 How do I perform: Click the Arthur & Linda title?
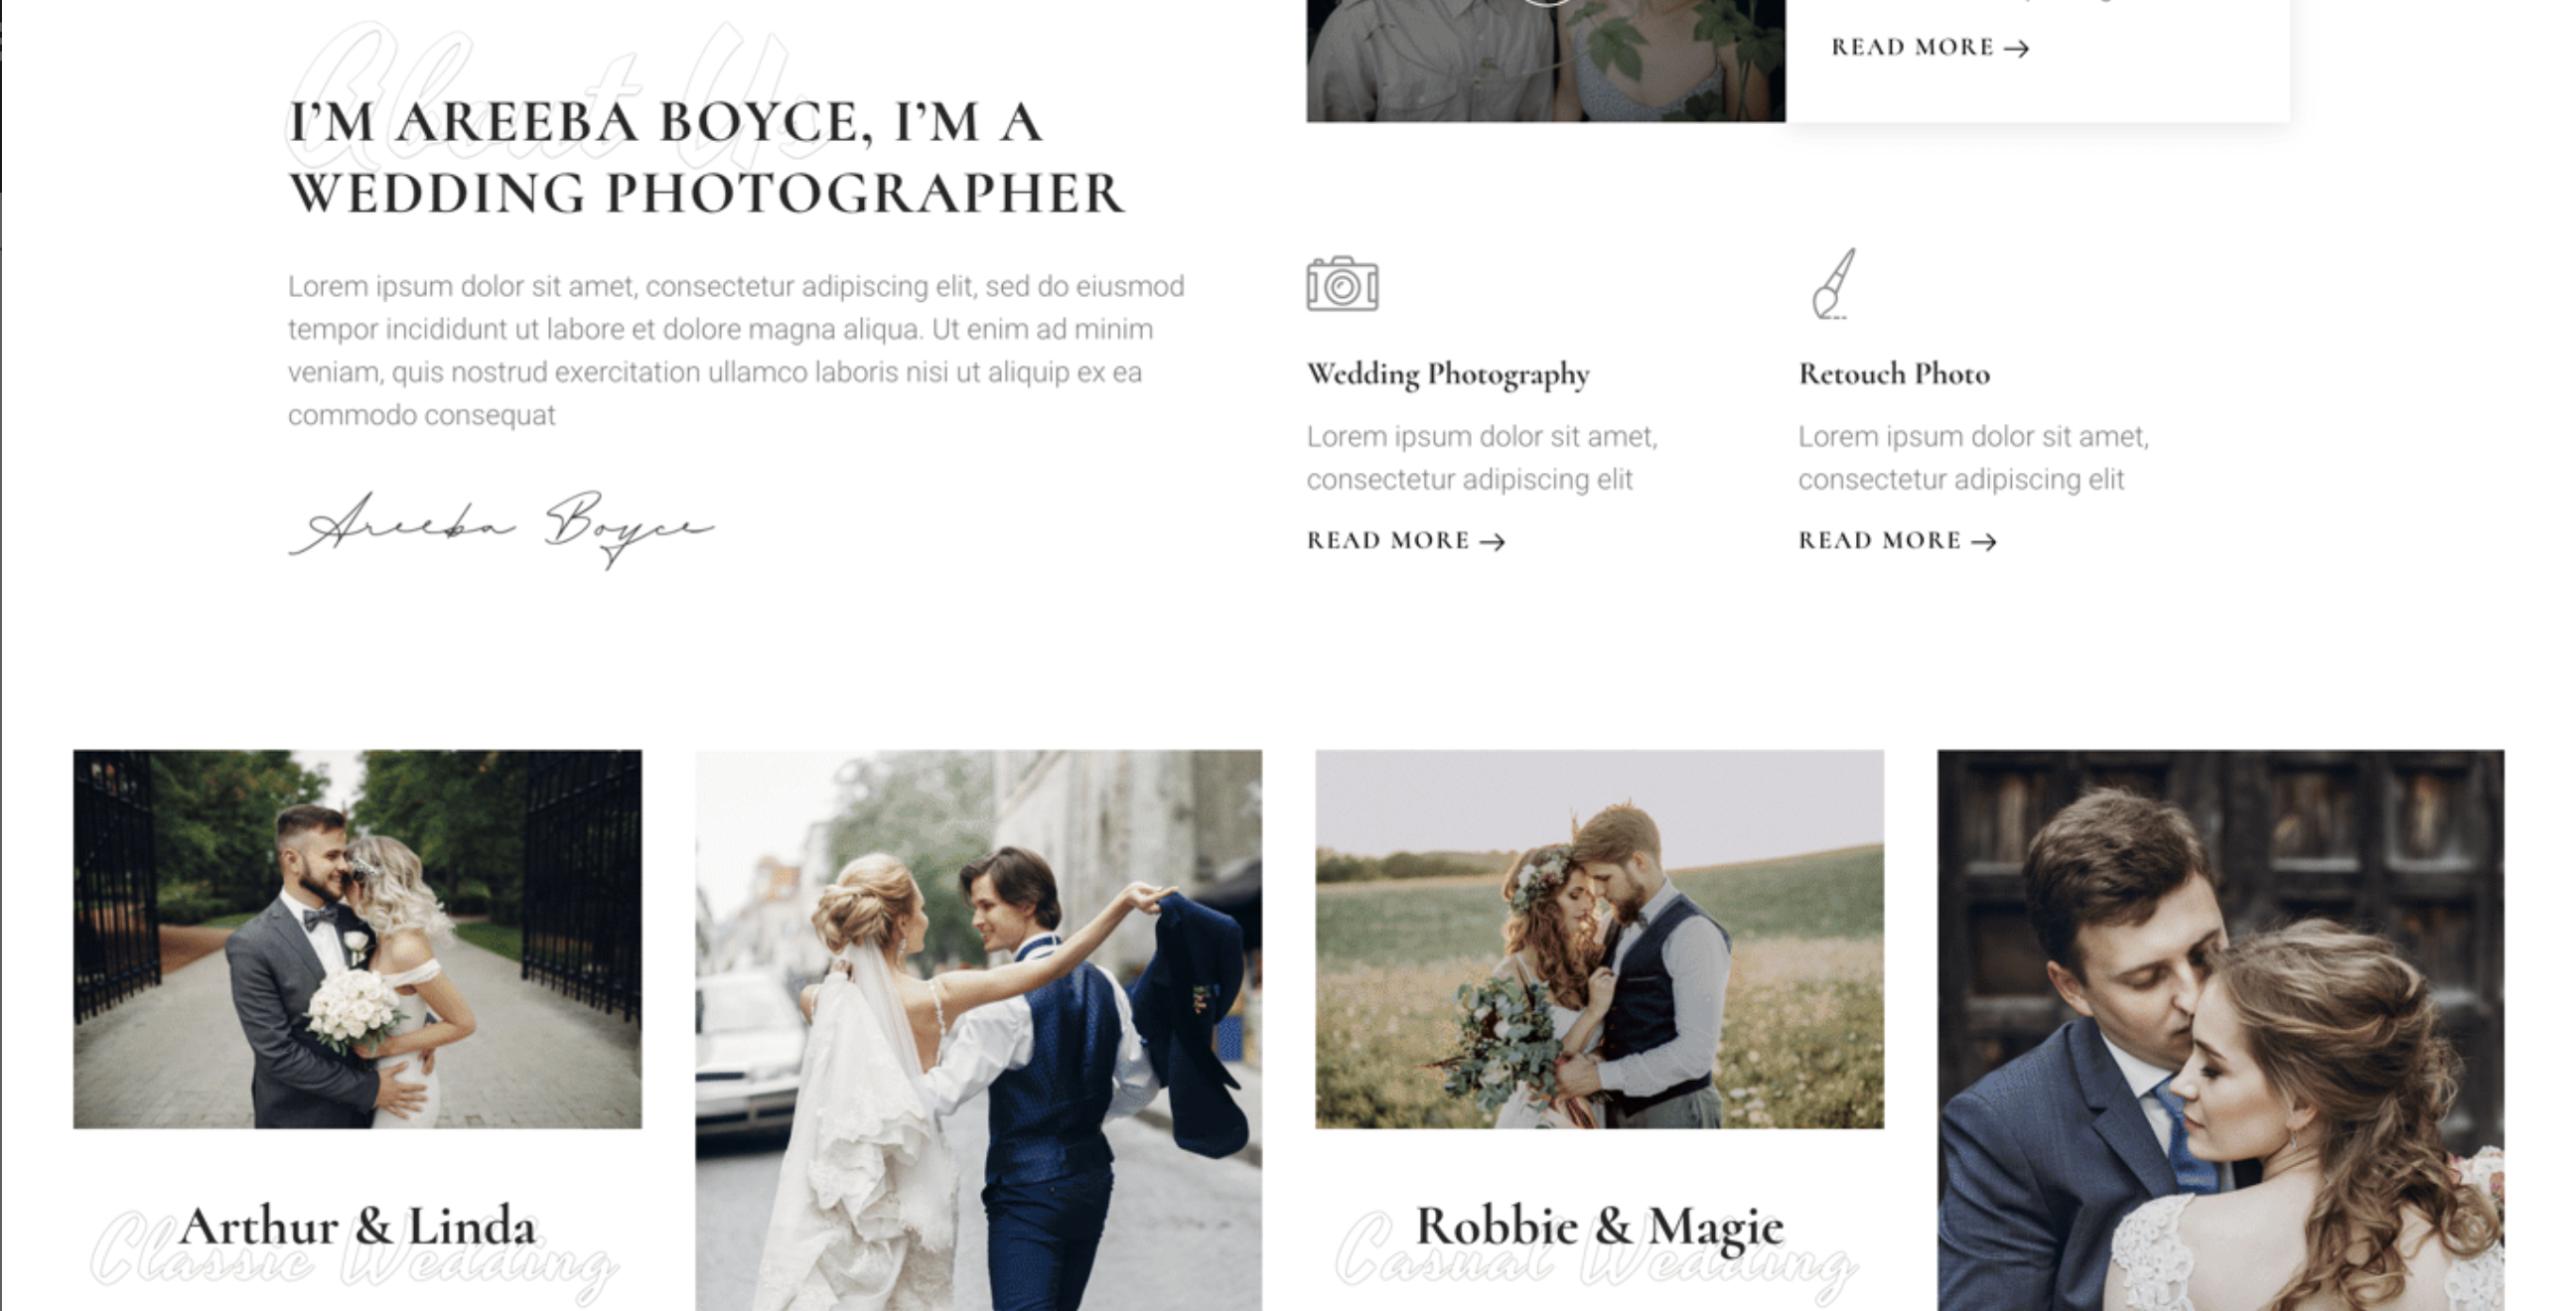point(357,1227)
